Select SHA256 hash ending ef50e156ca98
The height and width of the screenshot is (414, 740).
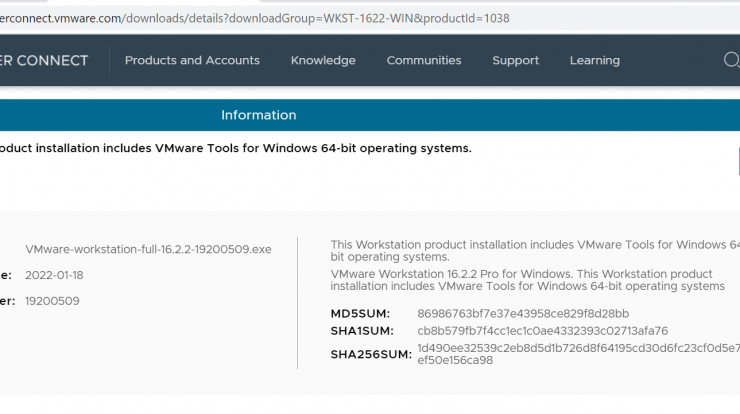pyautogui.click(x=455, y=360)
